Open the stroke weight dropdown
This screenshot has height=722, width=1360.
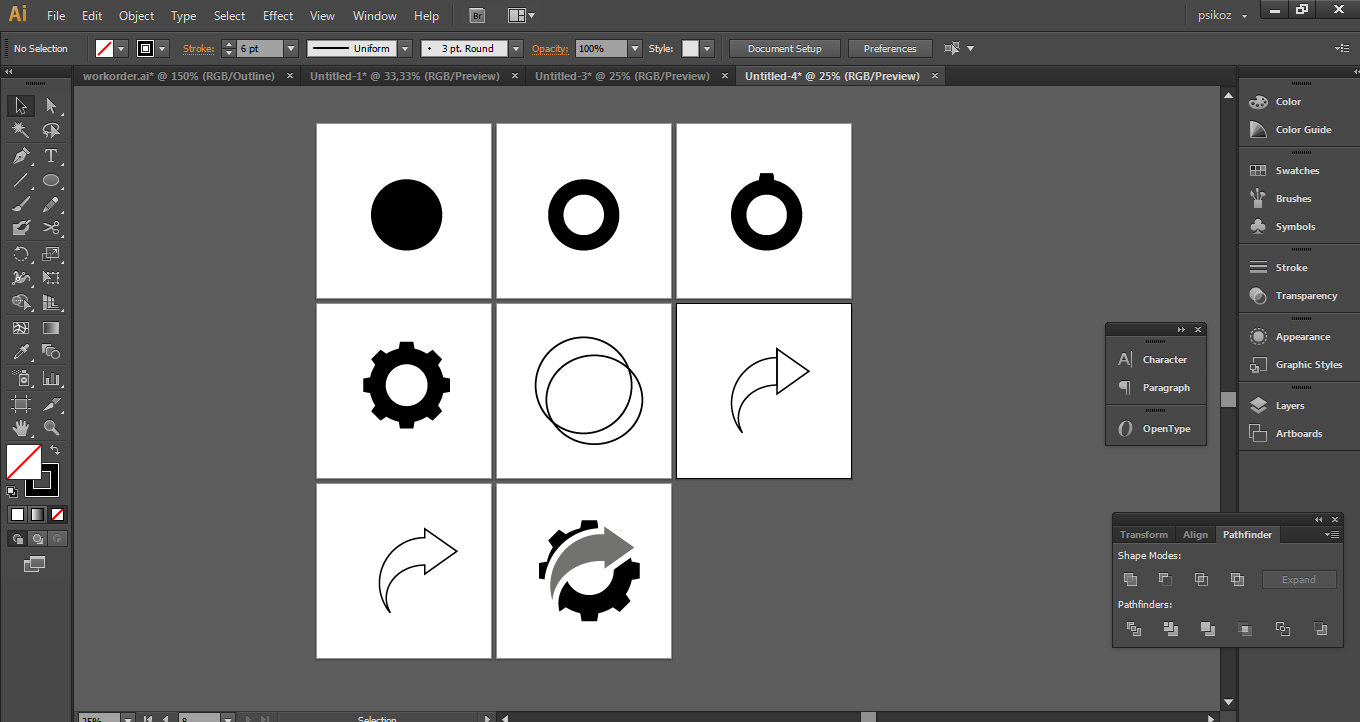(291, 49)
